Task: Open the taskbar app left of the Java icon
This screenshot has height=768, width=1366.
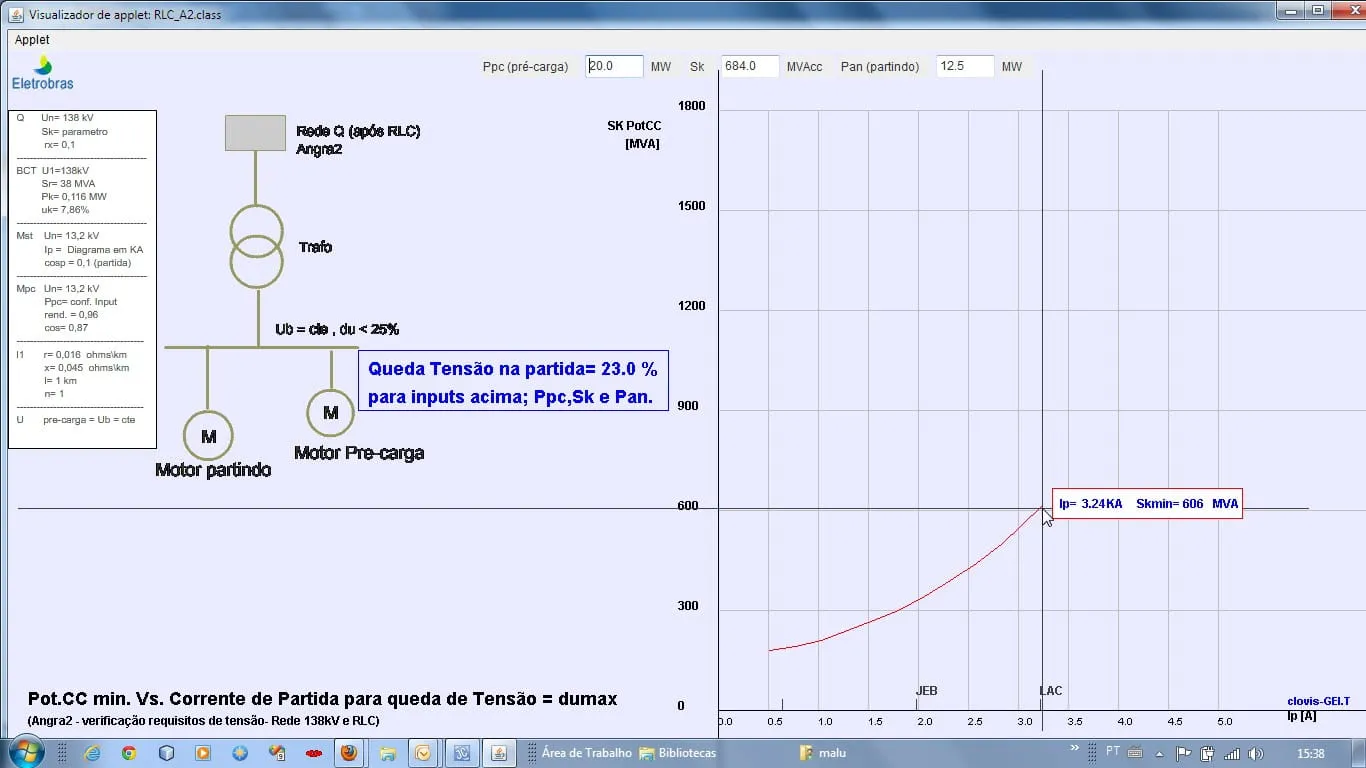Action: point(462,753)
